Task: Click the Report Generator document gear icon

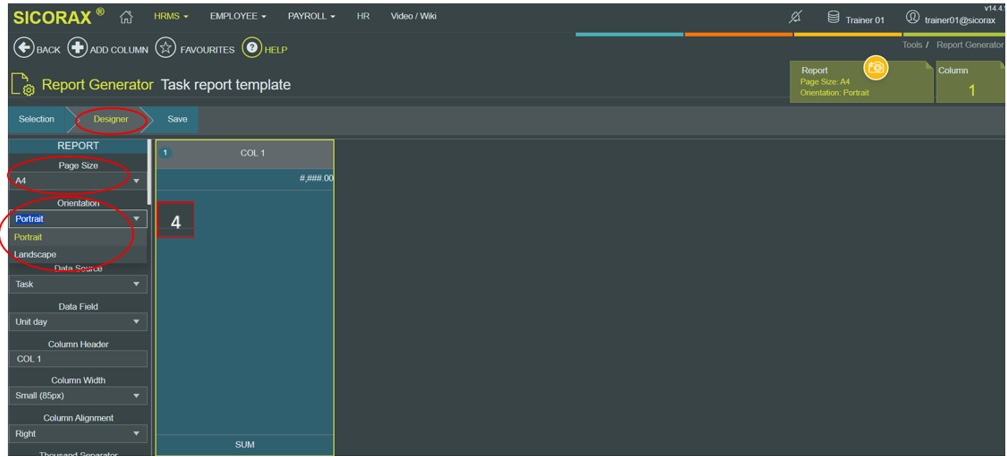Action: point(22,86)
